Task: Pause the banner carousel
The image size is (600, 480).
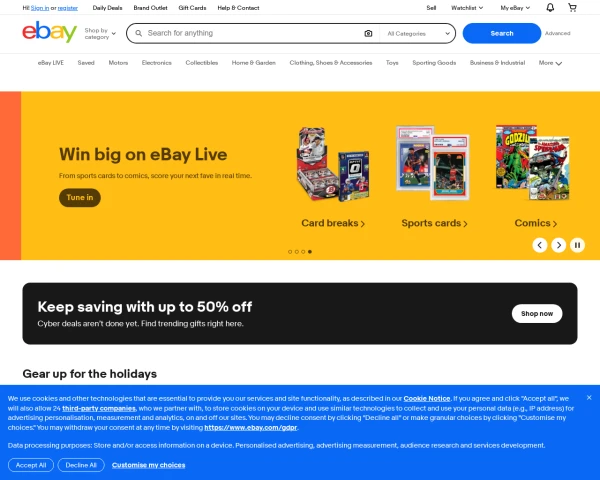Action: (x=577, y=245)
